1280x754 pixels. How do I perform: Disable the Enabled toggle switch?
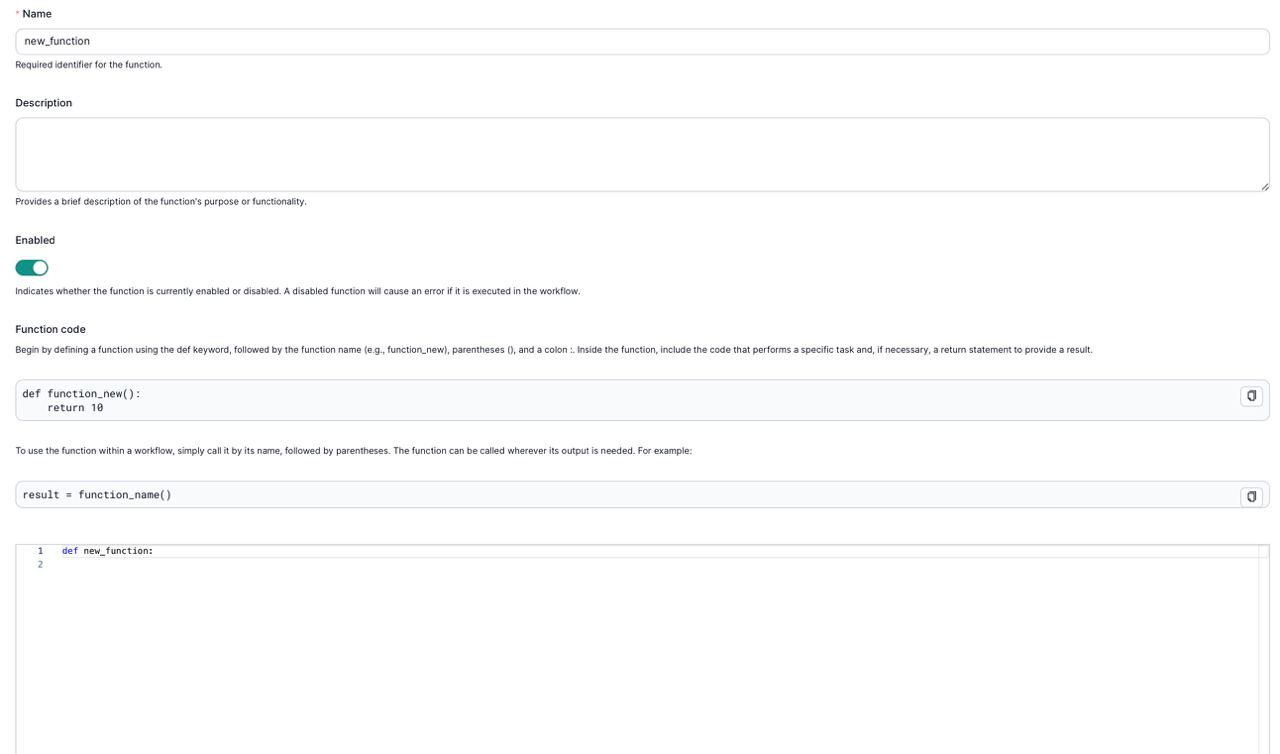point(32,268)
